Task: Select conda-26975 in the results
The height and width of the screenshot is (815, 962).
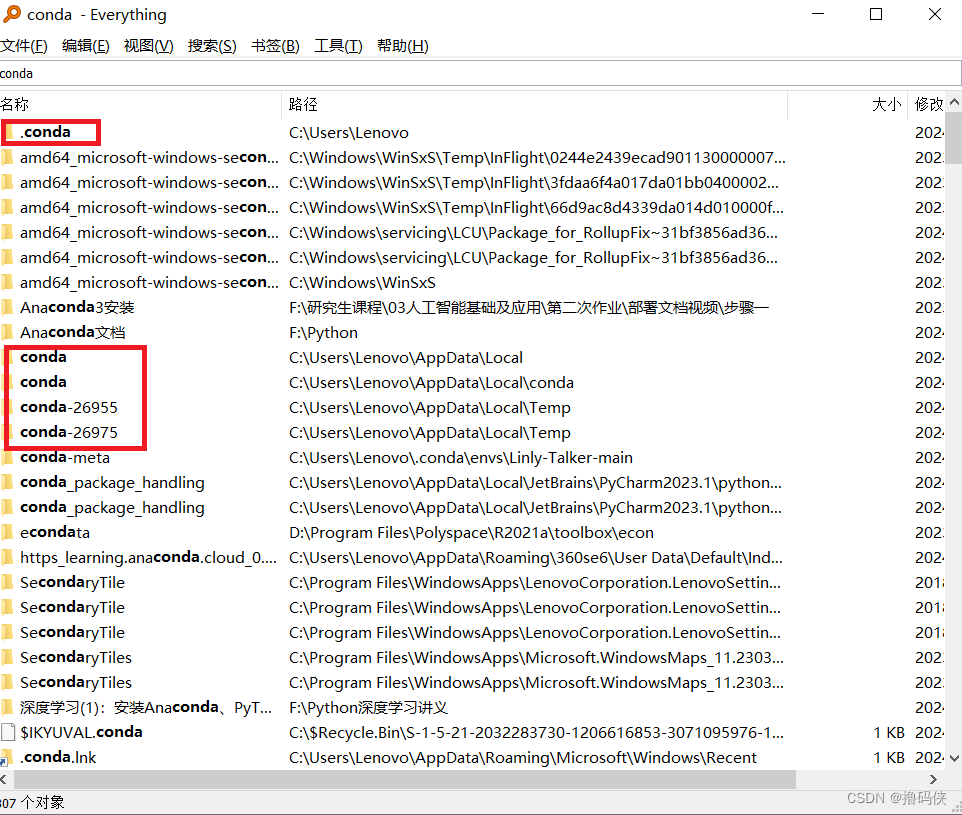Action: pyautogui.click(x=69, y=432)
